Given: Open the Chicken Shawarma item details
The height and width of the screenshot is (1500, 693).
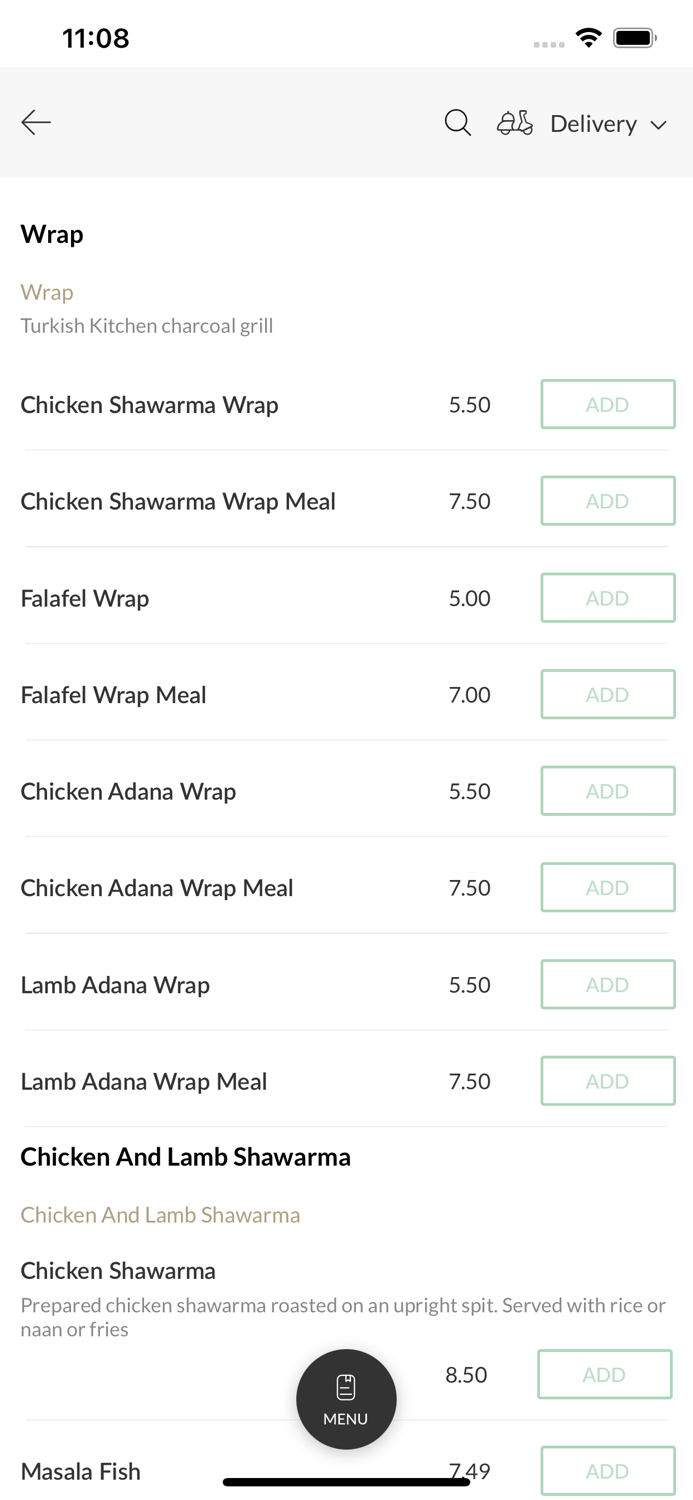Looking at the screenshot, I should (118, 1271).
